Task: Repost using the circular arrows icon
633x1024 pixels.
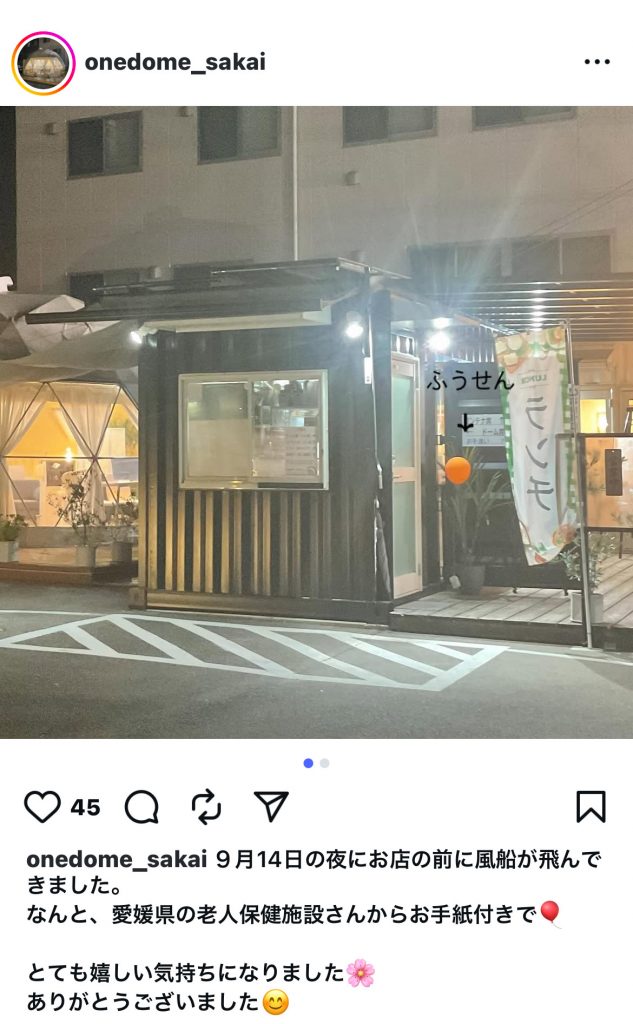Action: (x=206, y=807)
